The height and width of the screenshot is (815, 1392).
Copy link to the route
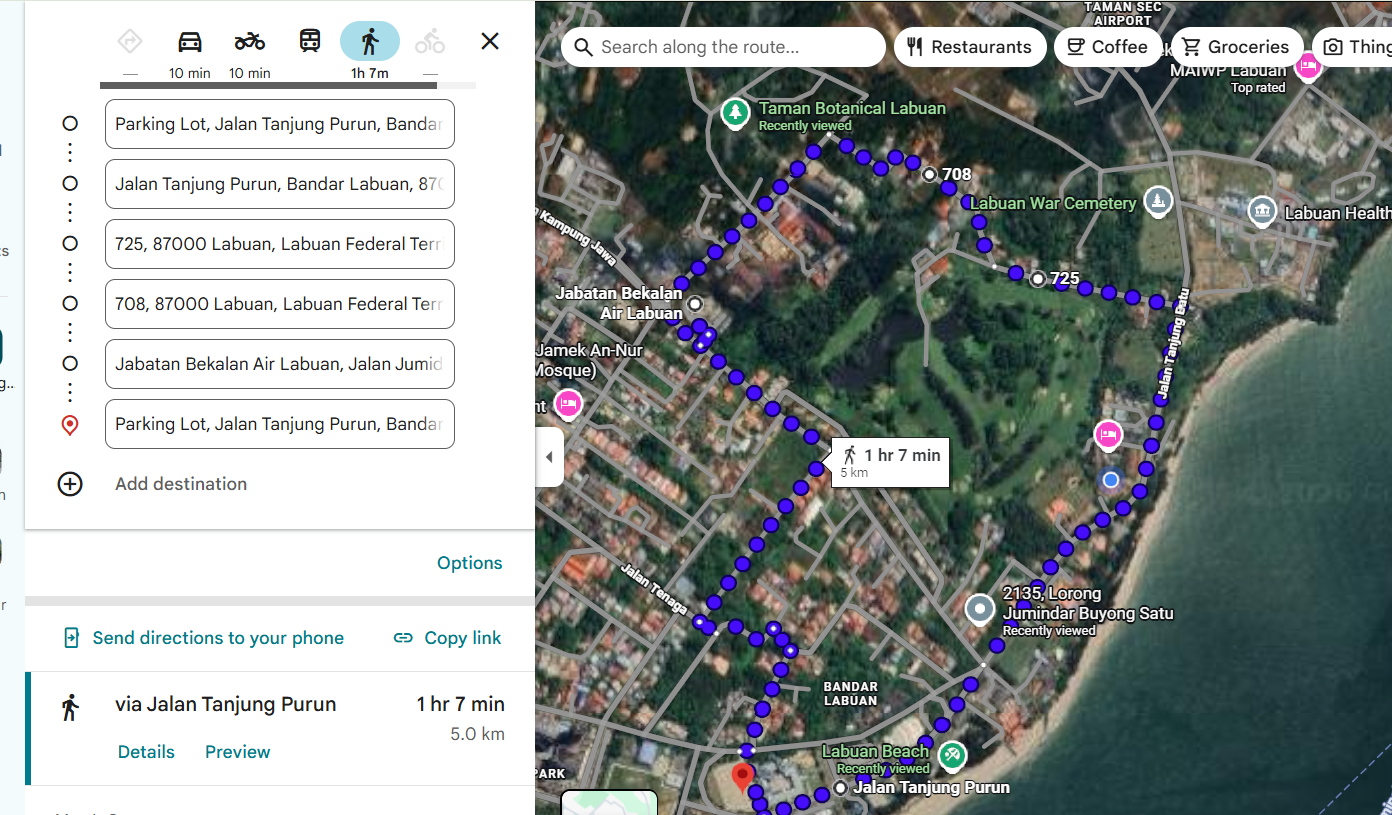pos(463,638)
